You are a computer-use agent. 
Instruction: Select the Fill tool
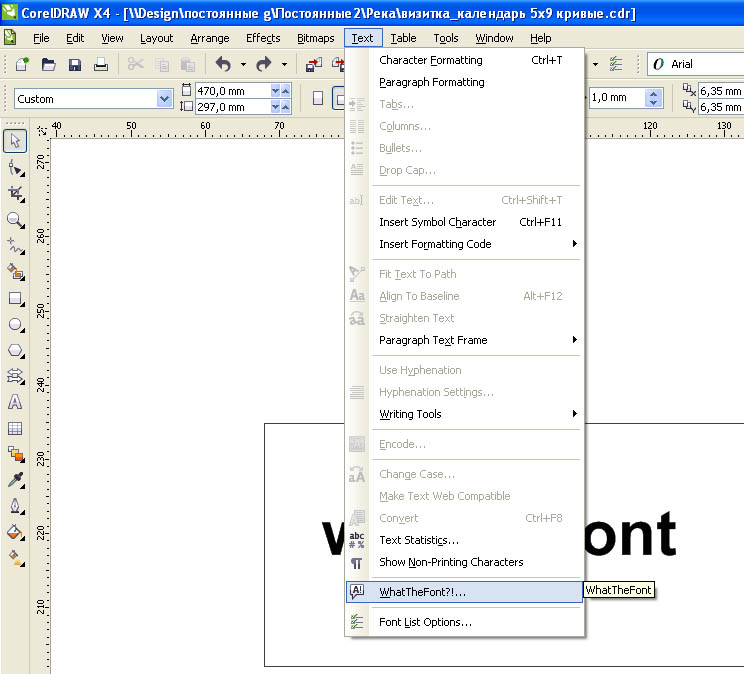[x=15, y=532]
